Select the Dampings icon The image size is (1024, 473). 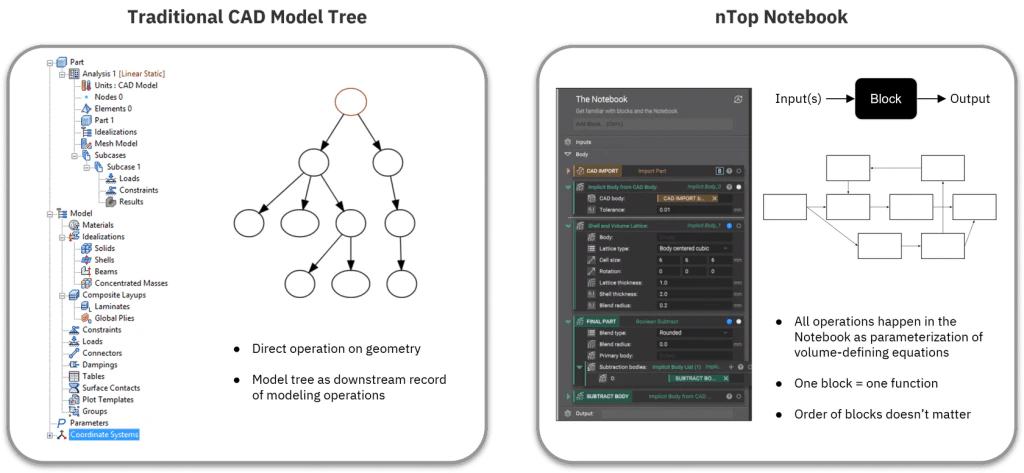point(74,365)
